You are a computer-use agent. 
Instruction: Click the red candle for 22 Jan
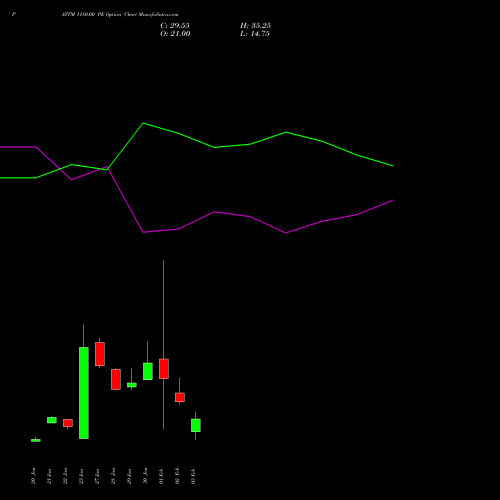coord(68,423)
